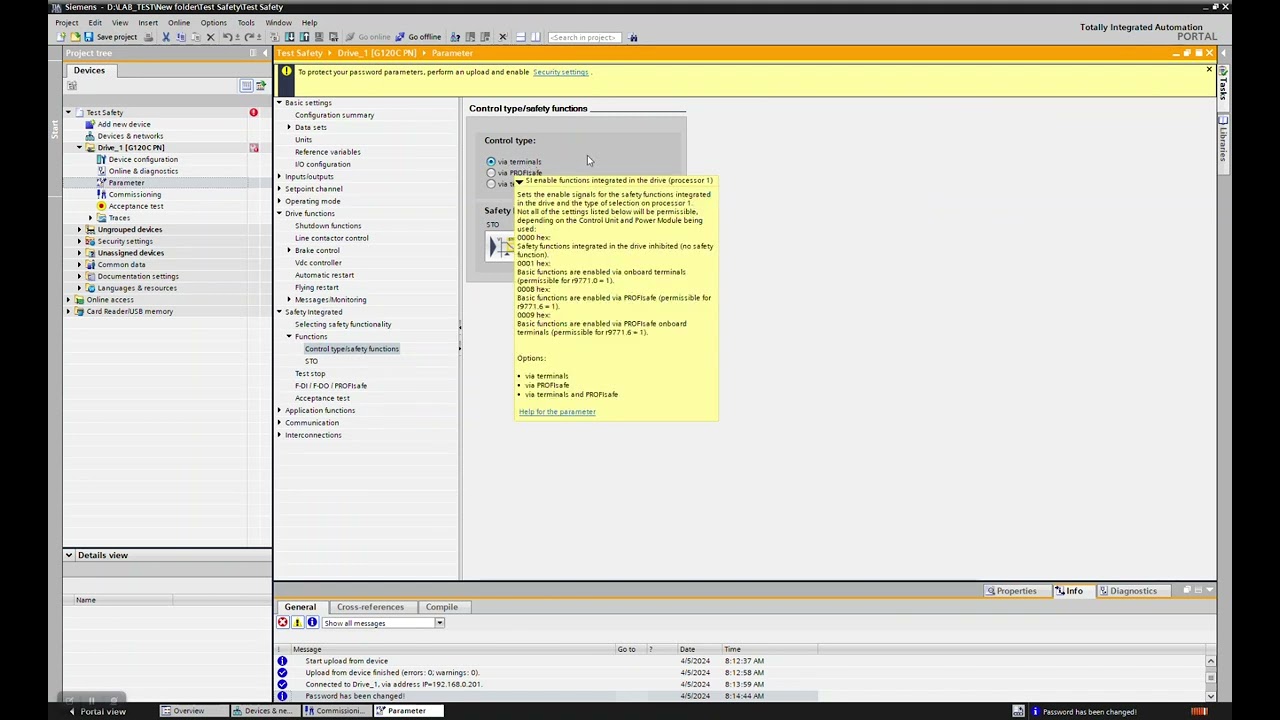Click the Print icon in toolbar
This screenshot has height=720, width=1280.
(149, 37)
